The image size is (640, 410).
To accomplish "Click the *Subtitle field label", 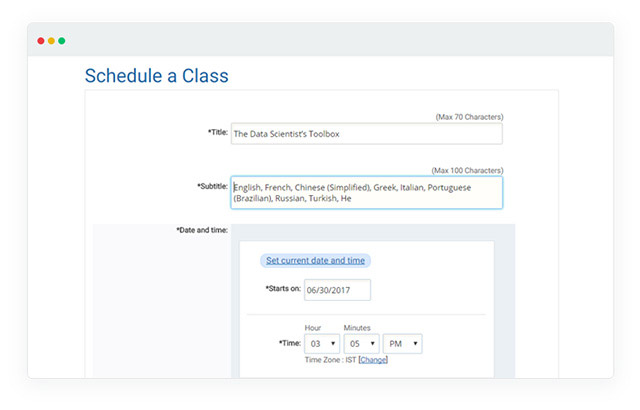I will 212,186.
